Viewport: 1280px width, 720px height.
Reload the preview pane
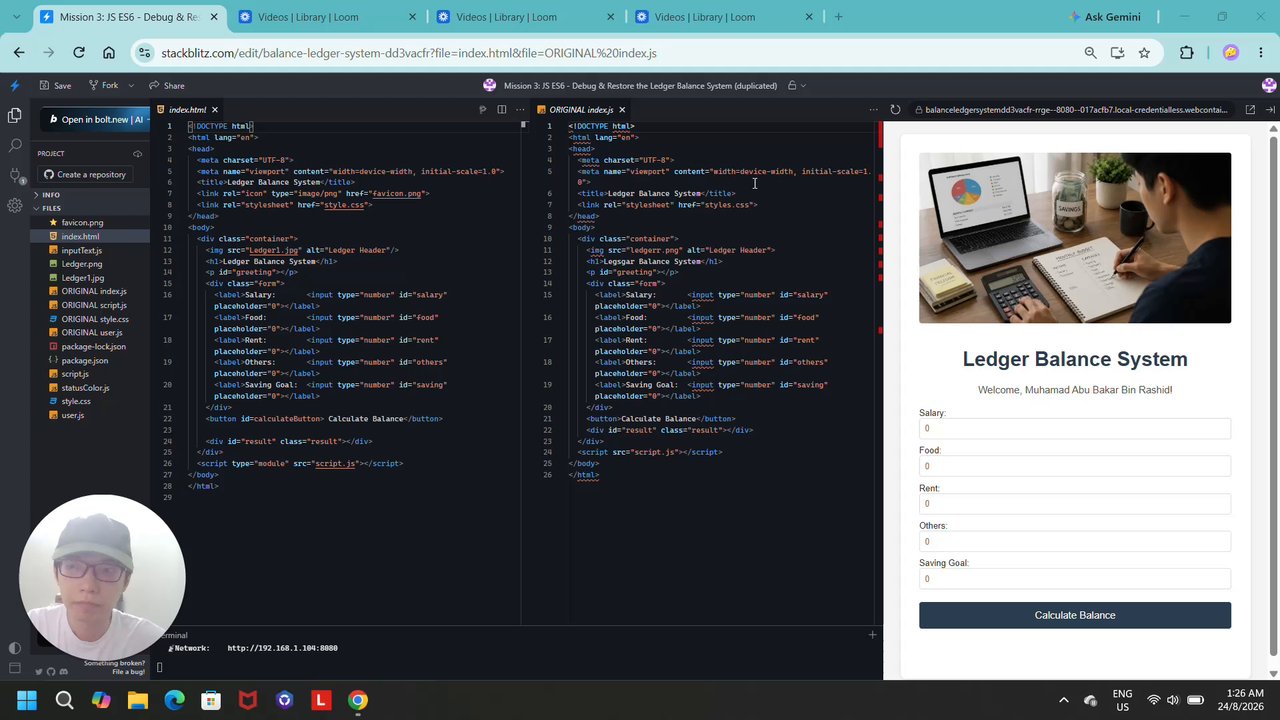895,110
